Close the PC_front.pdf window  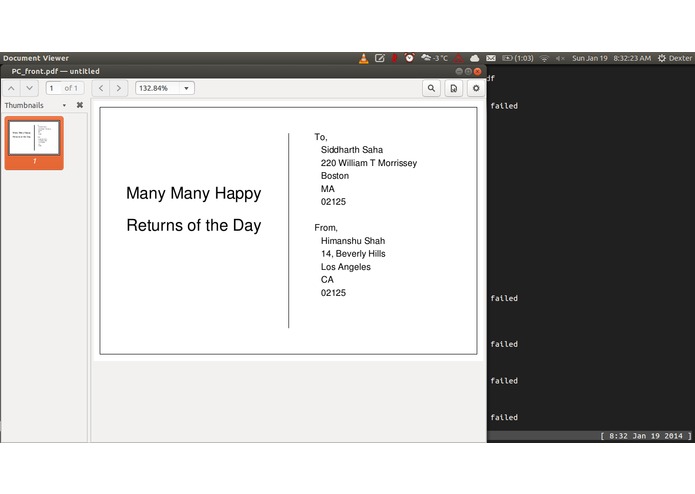point(477,71)
